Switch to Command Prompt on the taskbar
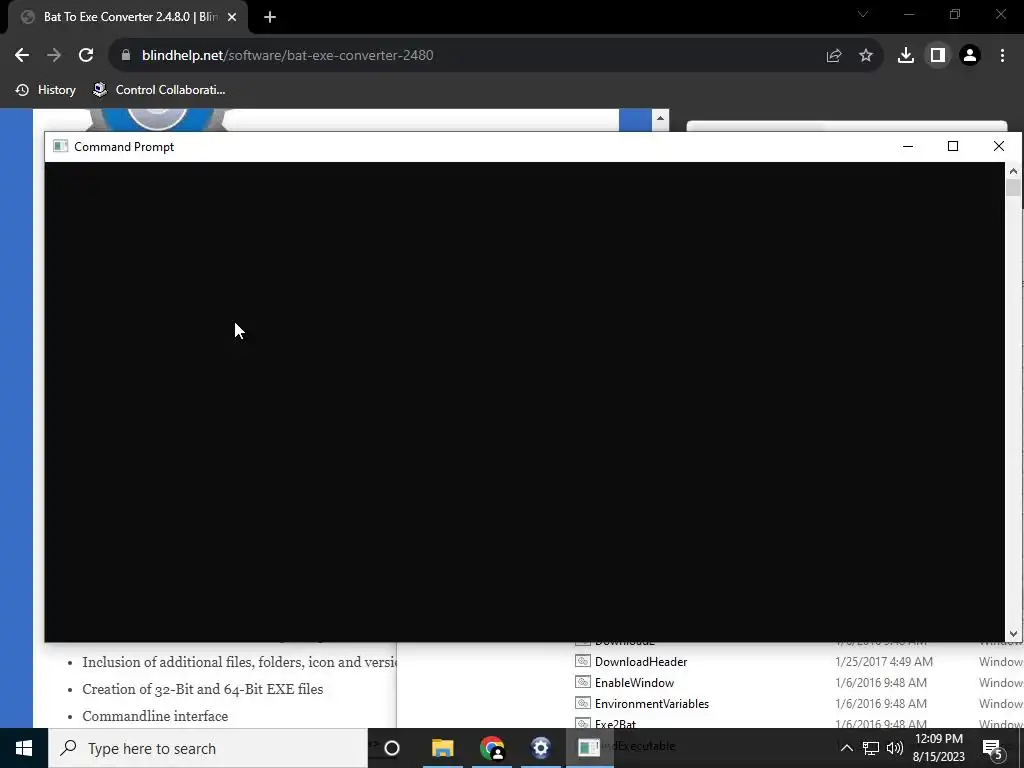 tap(589, 748)
